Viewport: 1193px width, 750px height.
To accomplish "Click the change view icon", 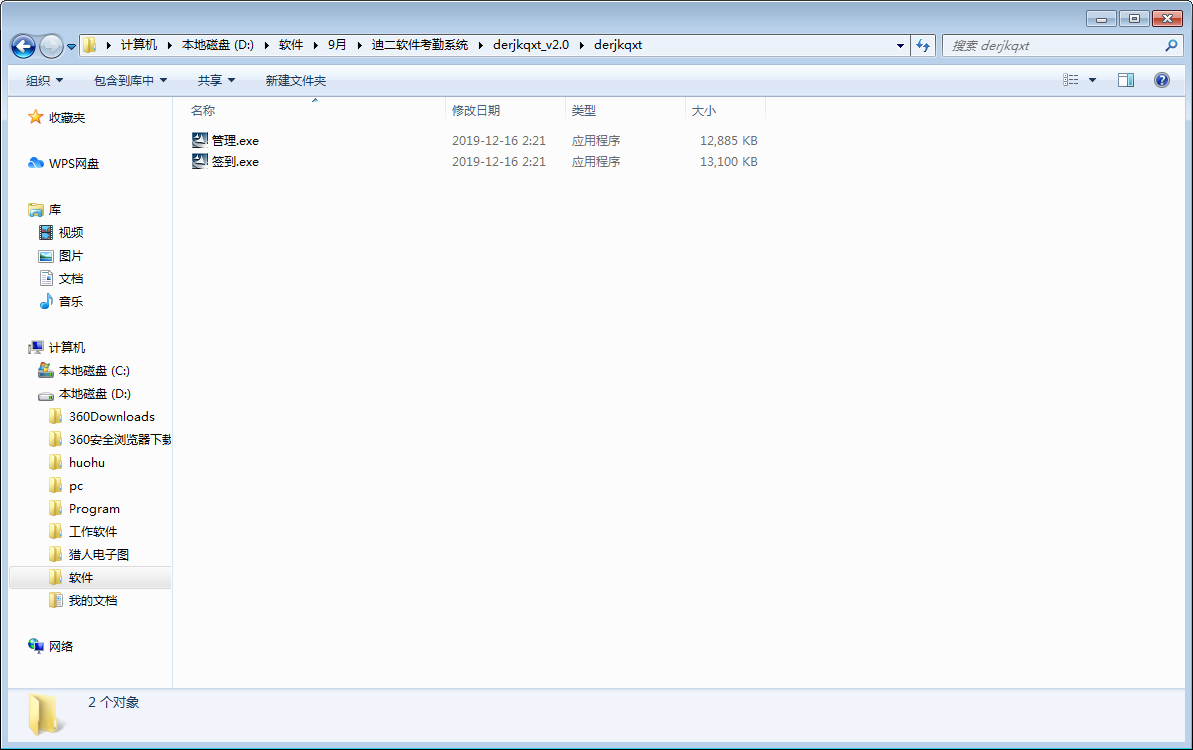I will [1071, 80].
